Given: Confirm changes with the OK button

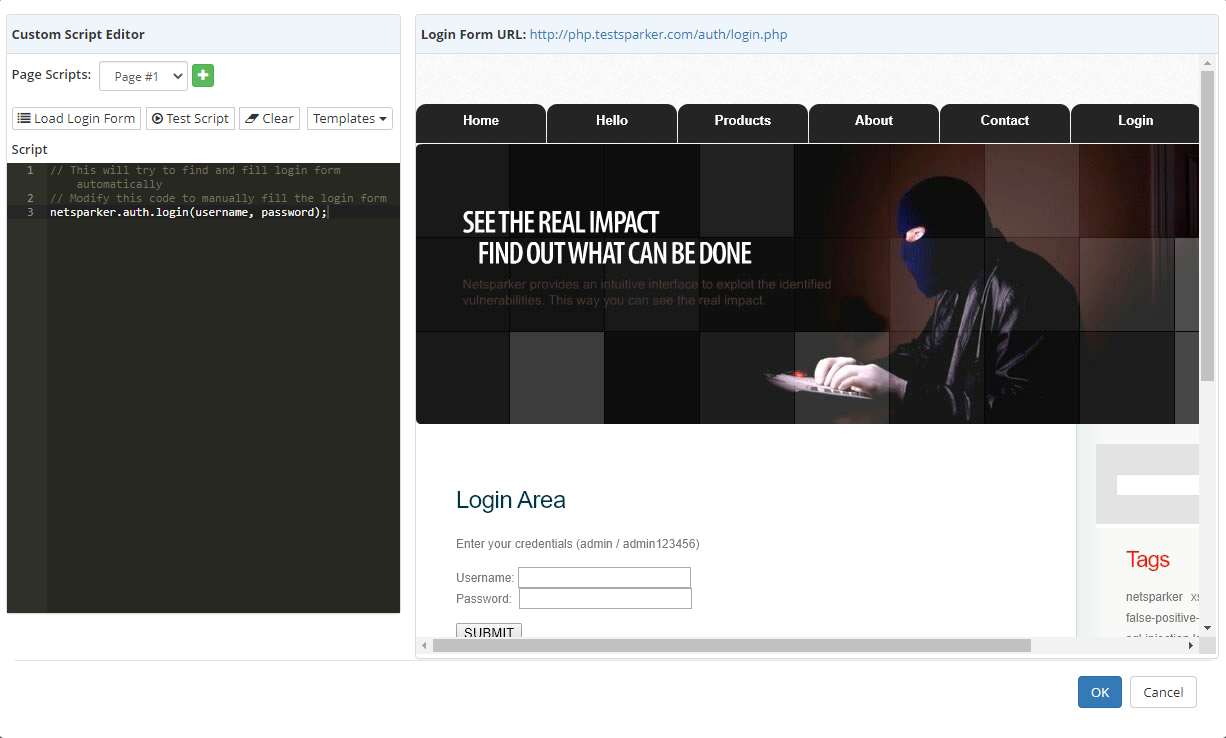Looking at the screenshot, I should click(x=1099, y=691).
